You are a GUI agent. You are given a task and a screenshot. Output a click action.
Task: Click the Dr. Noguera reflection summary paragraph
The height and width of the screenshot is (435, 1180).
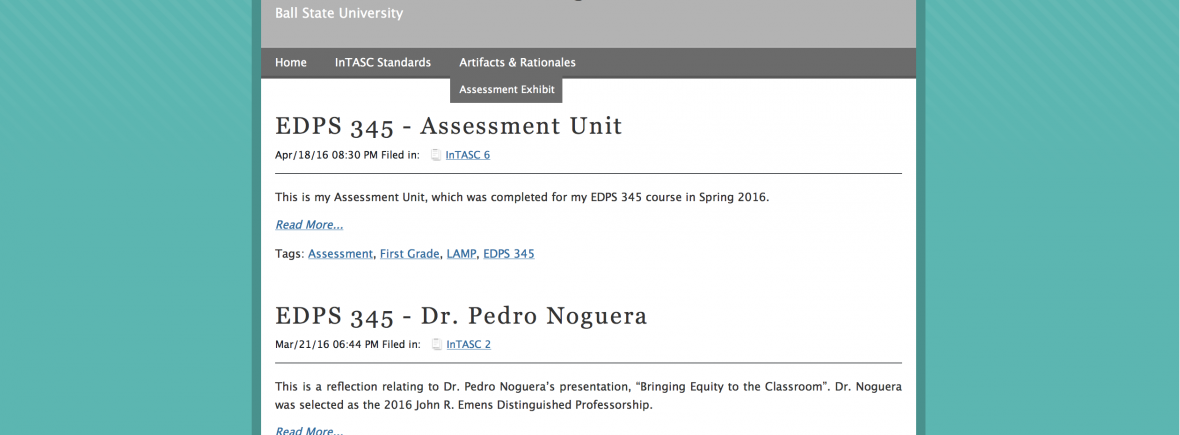click(588, 396)
